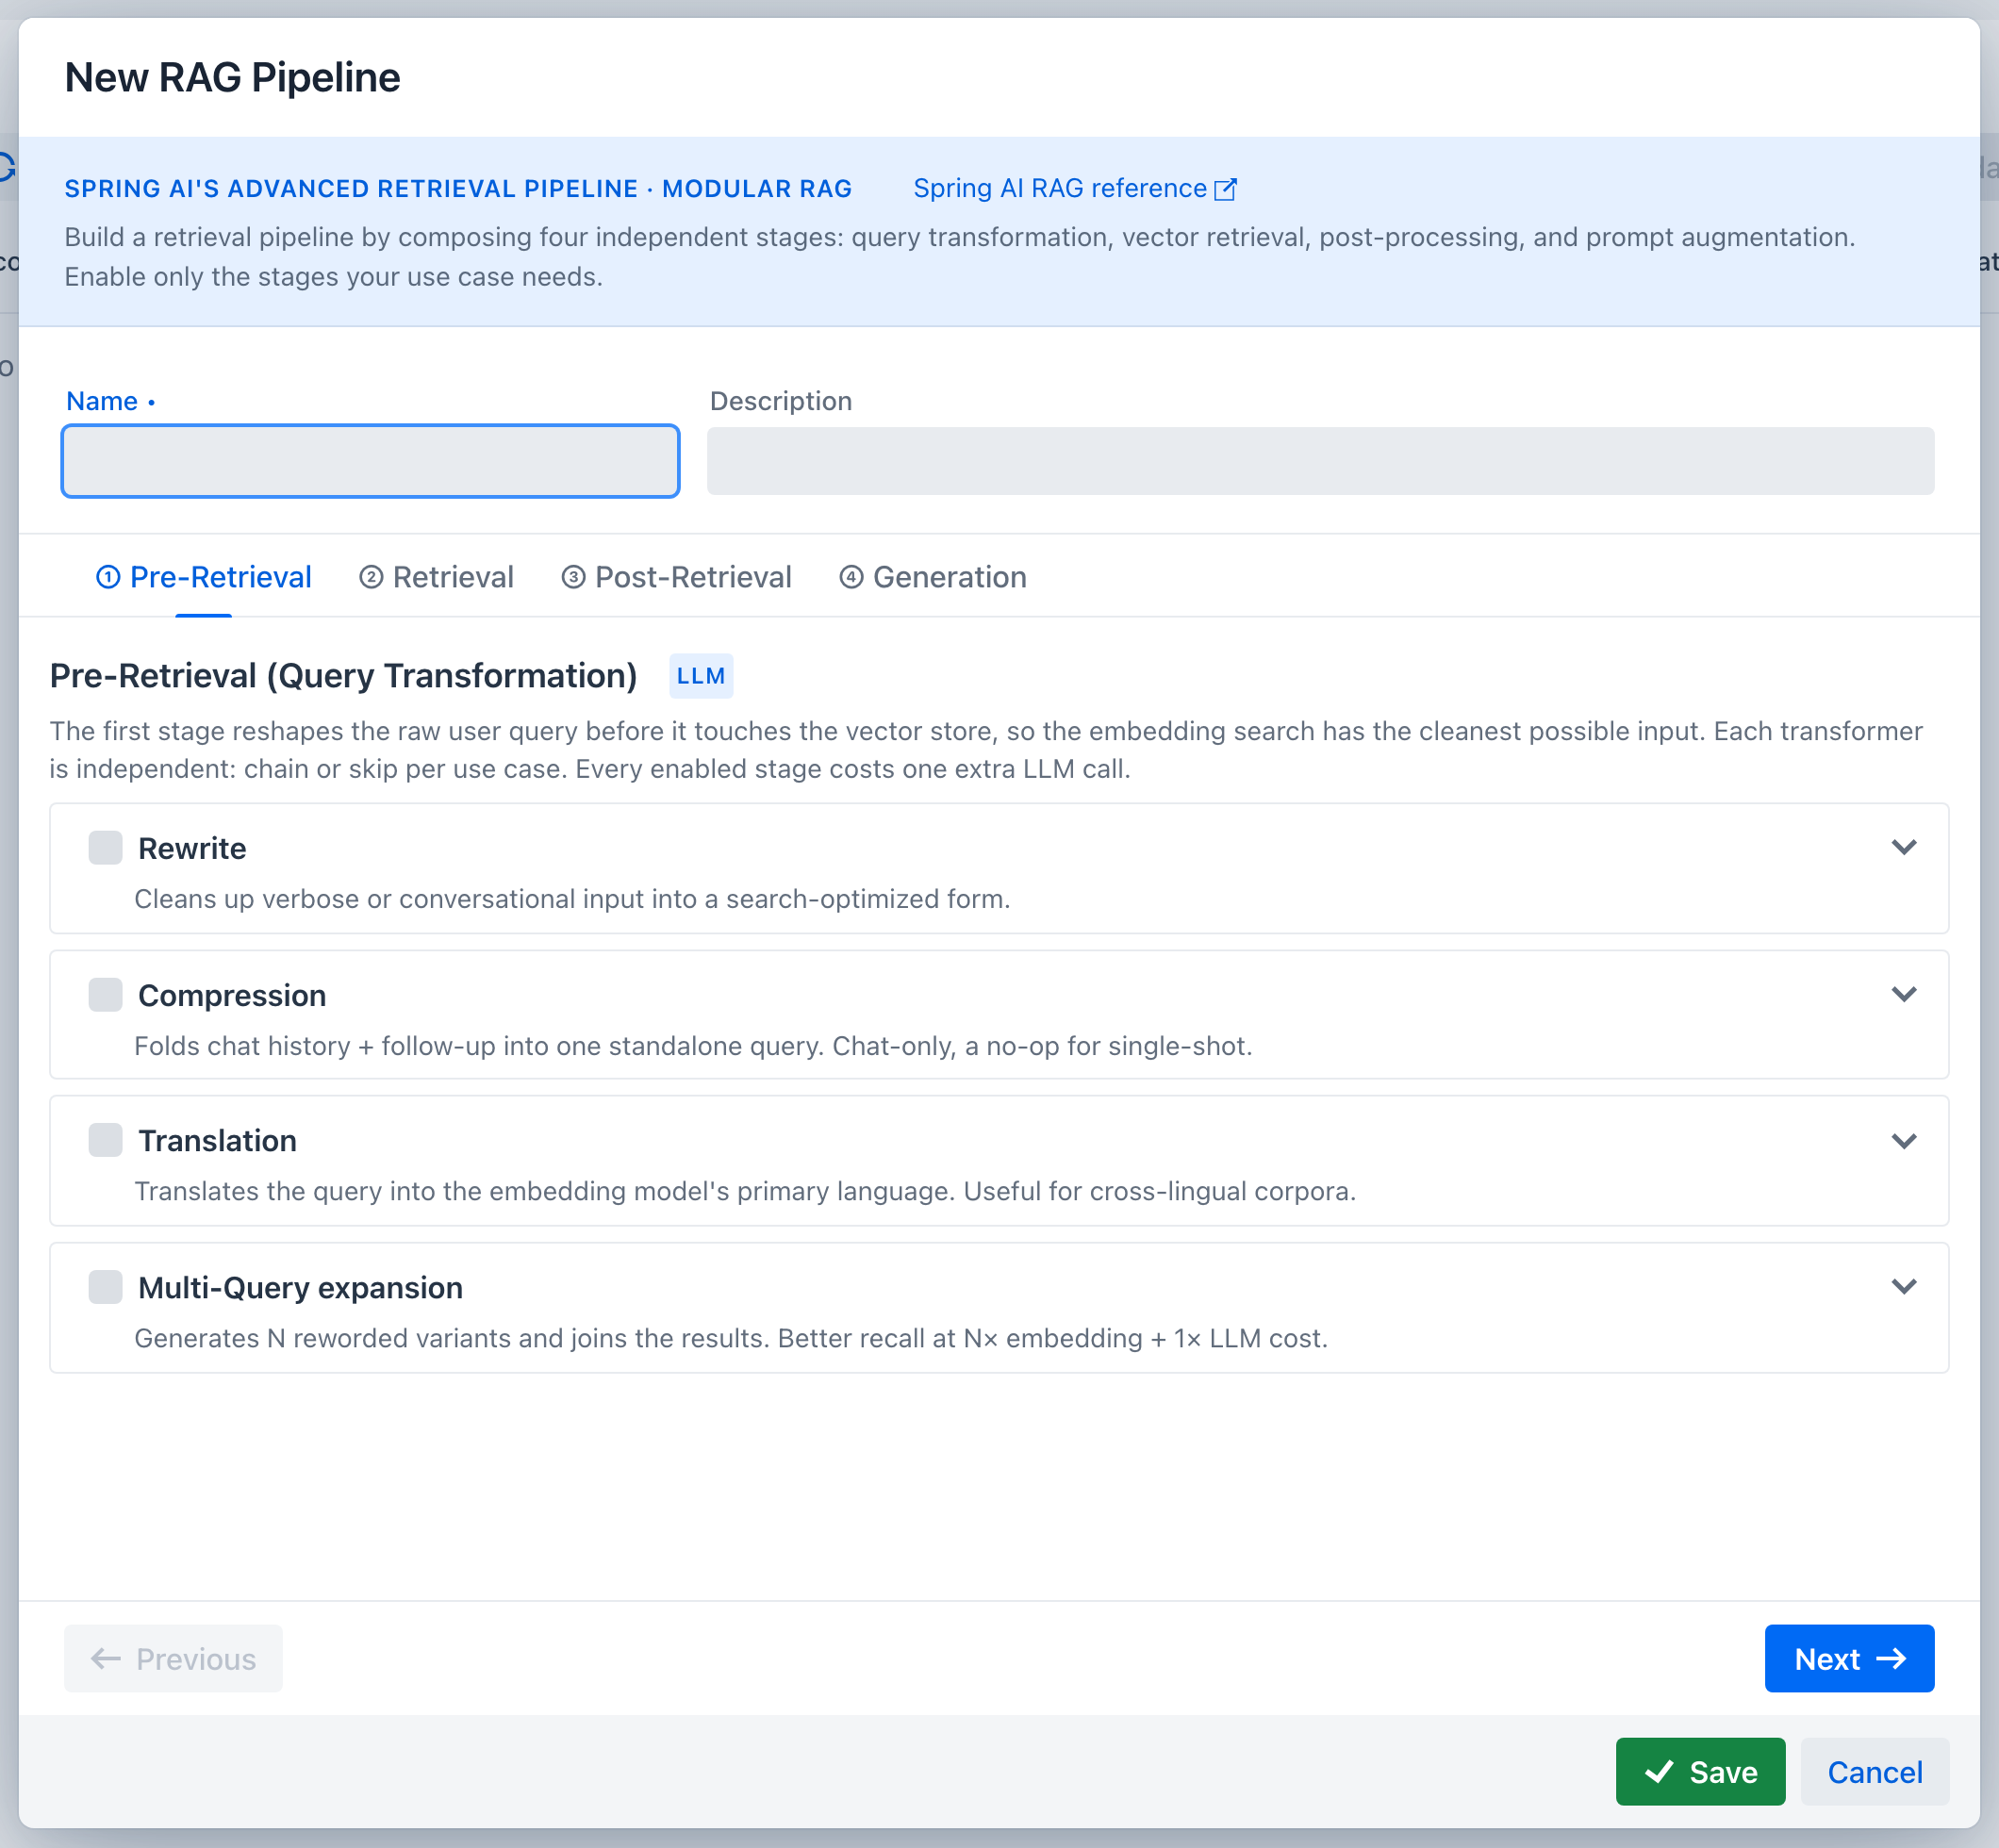Click the external-link icon beside RAG reference
1999x1848 pixels.
click(x=1225, y=189)
